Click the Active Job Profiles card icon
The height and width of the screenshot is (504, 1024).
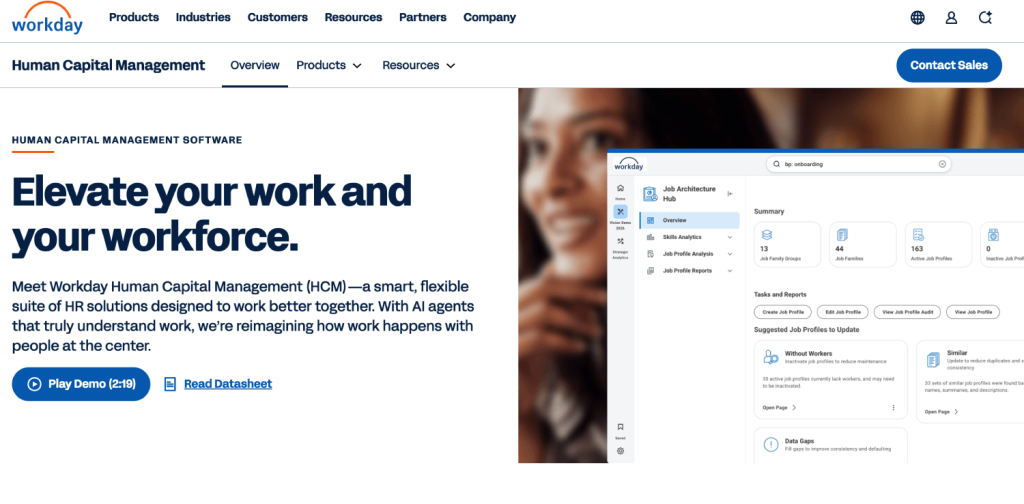918,234
